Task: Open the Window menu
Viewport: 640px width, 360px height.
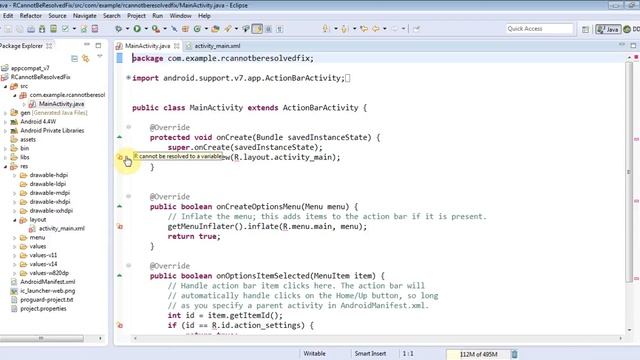Action: tap(180, 16)
